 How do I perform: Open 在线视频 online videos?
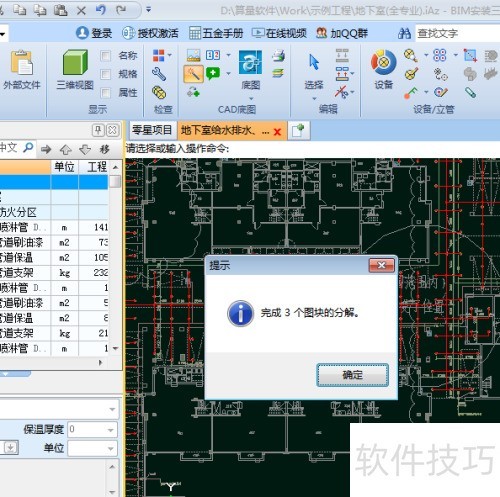[x=279, y=33]
